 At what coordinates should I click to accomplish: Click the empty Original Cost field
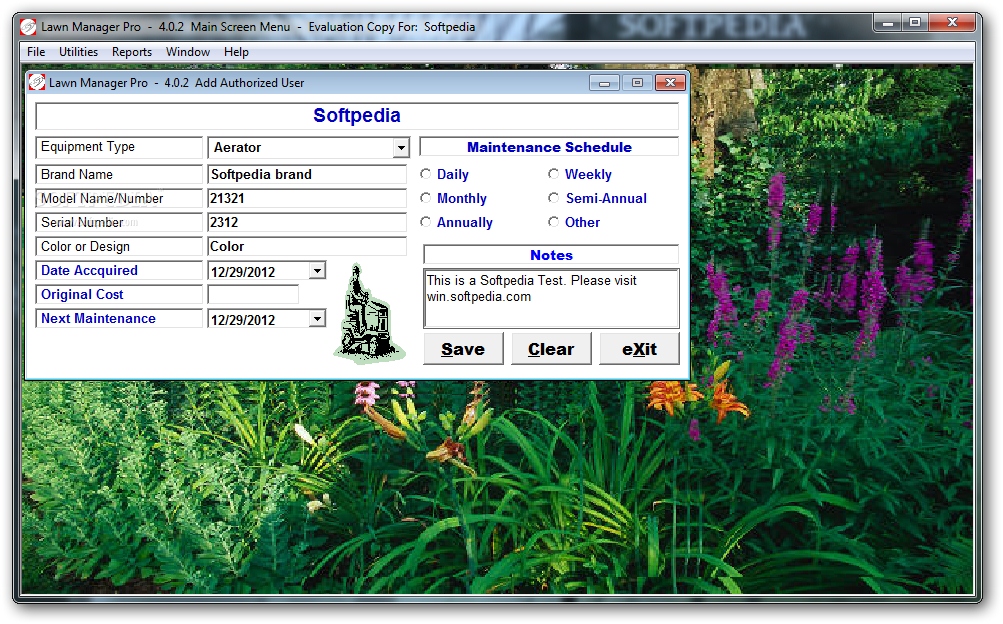pyautogui.click(x=253, y=294)
